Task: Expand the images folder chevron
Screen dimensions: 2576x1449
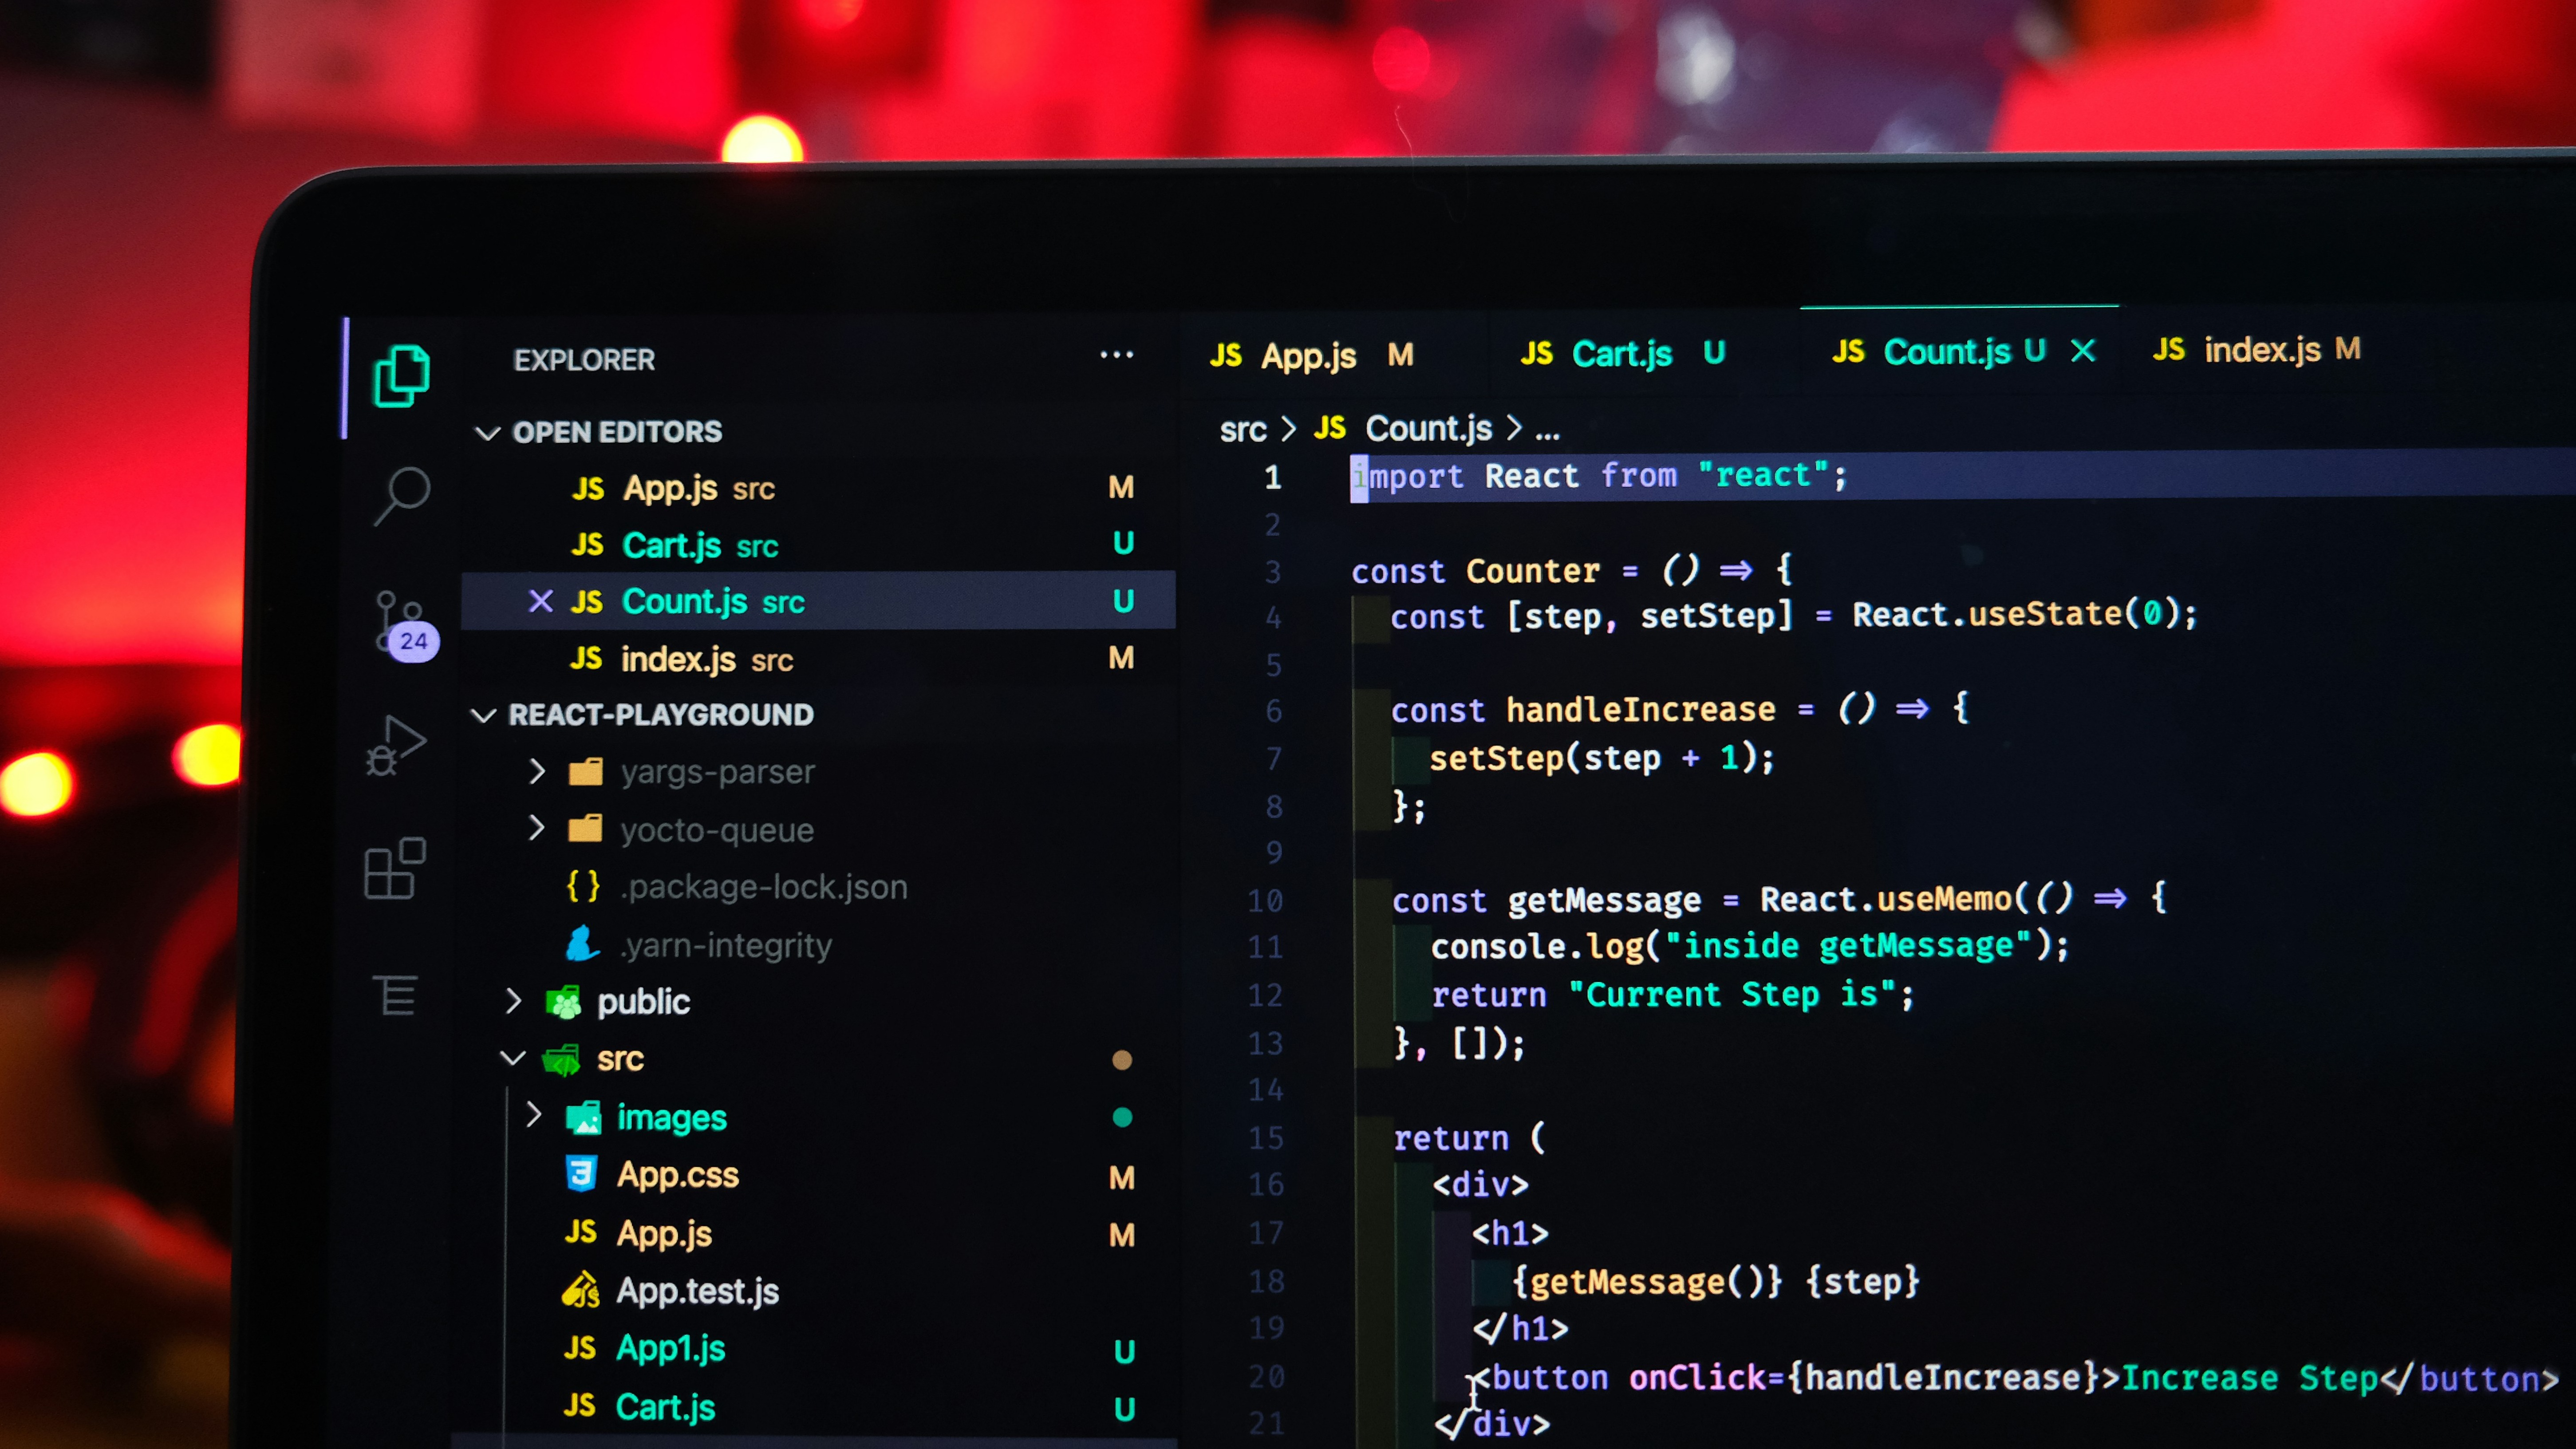Action: click(x=534, y=1114)
